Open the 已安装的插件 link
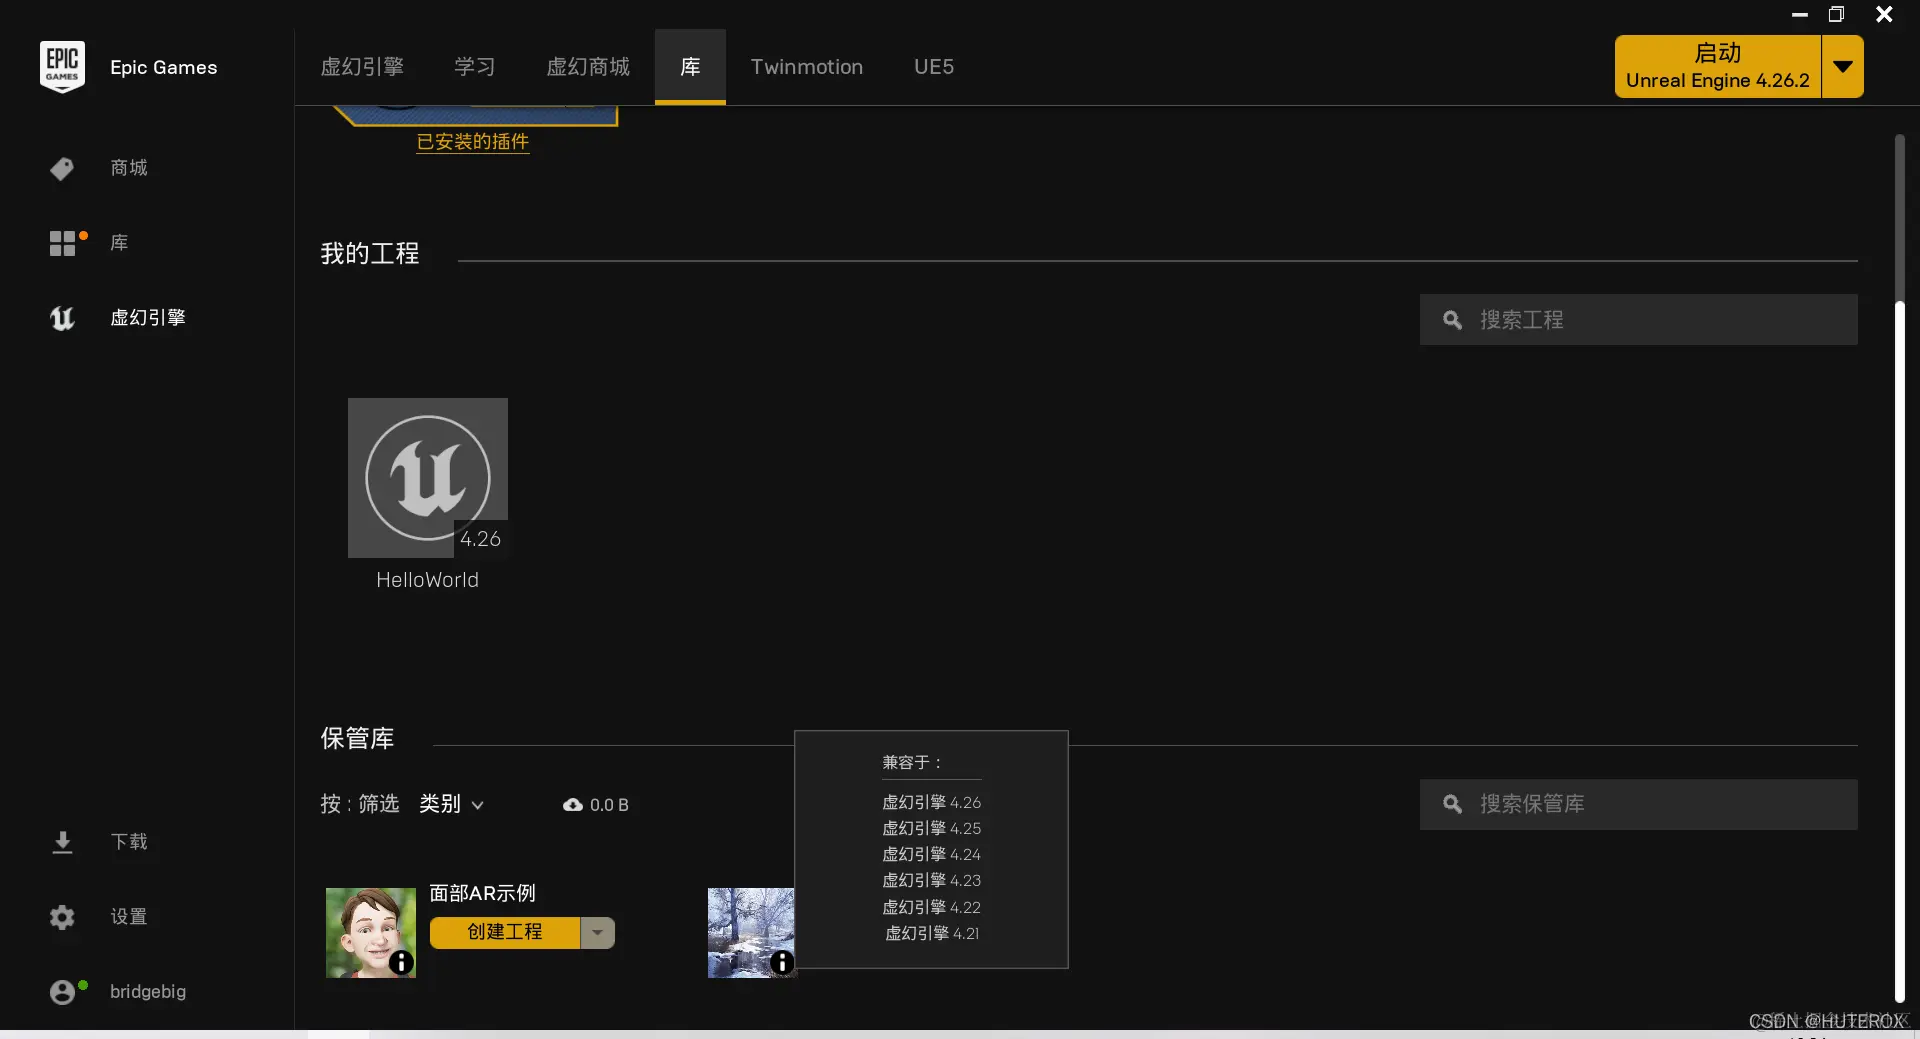 point(472,142)
